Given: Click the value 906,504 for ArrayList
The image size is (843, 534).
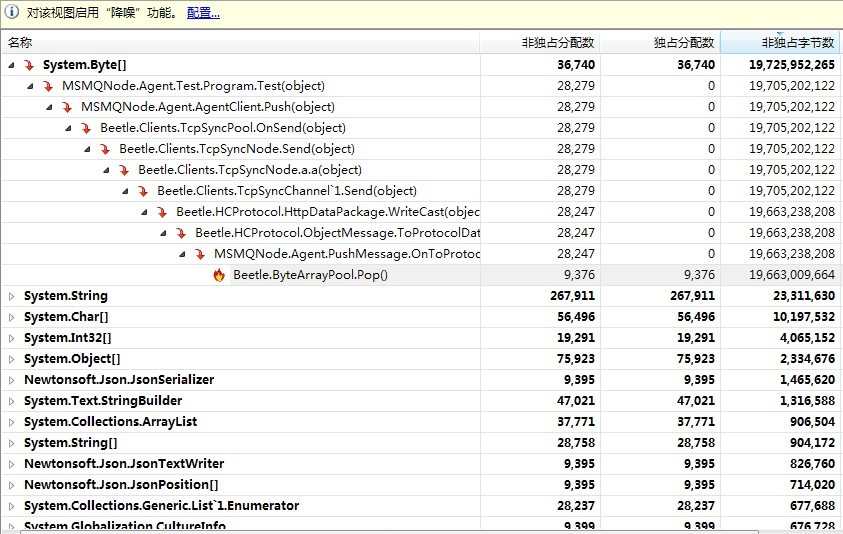Looking at the screenshot, I should pyautogui.click(x=812, y=422).
